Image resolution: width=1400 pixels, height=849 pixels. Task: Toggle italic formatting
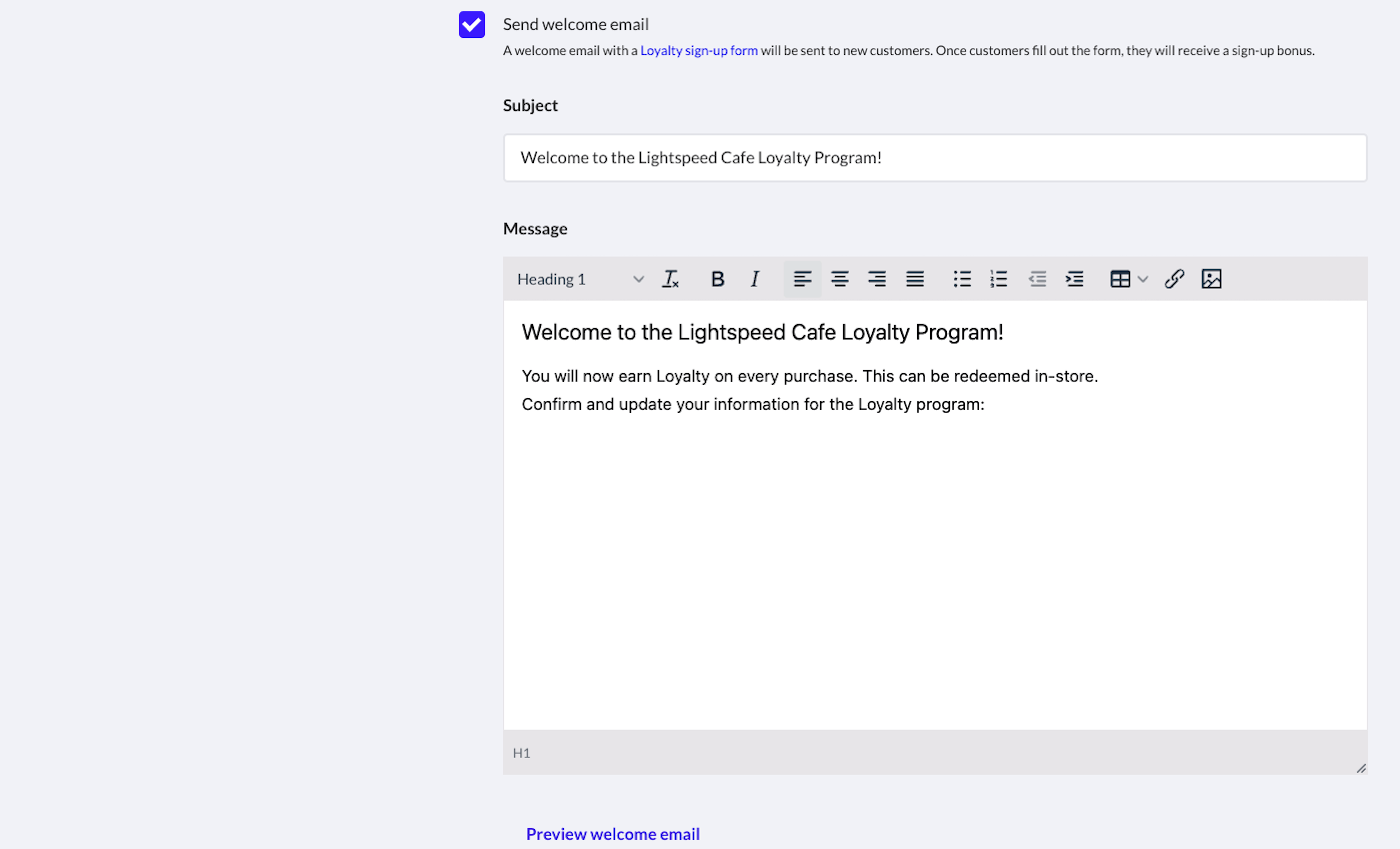[x=755, y=279]
